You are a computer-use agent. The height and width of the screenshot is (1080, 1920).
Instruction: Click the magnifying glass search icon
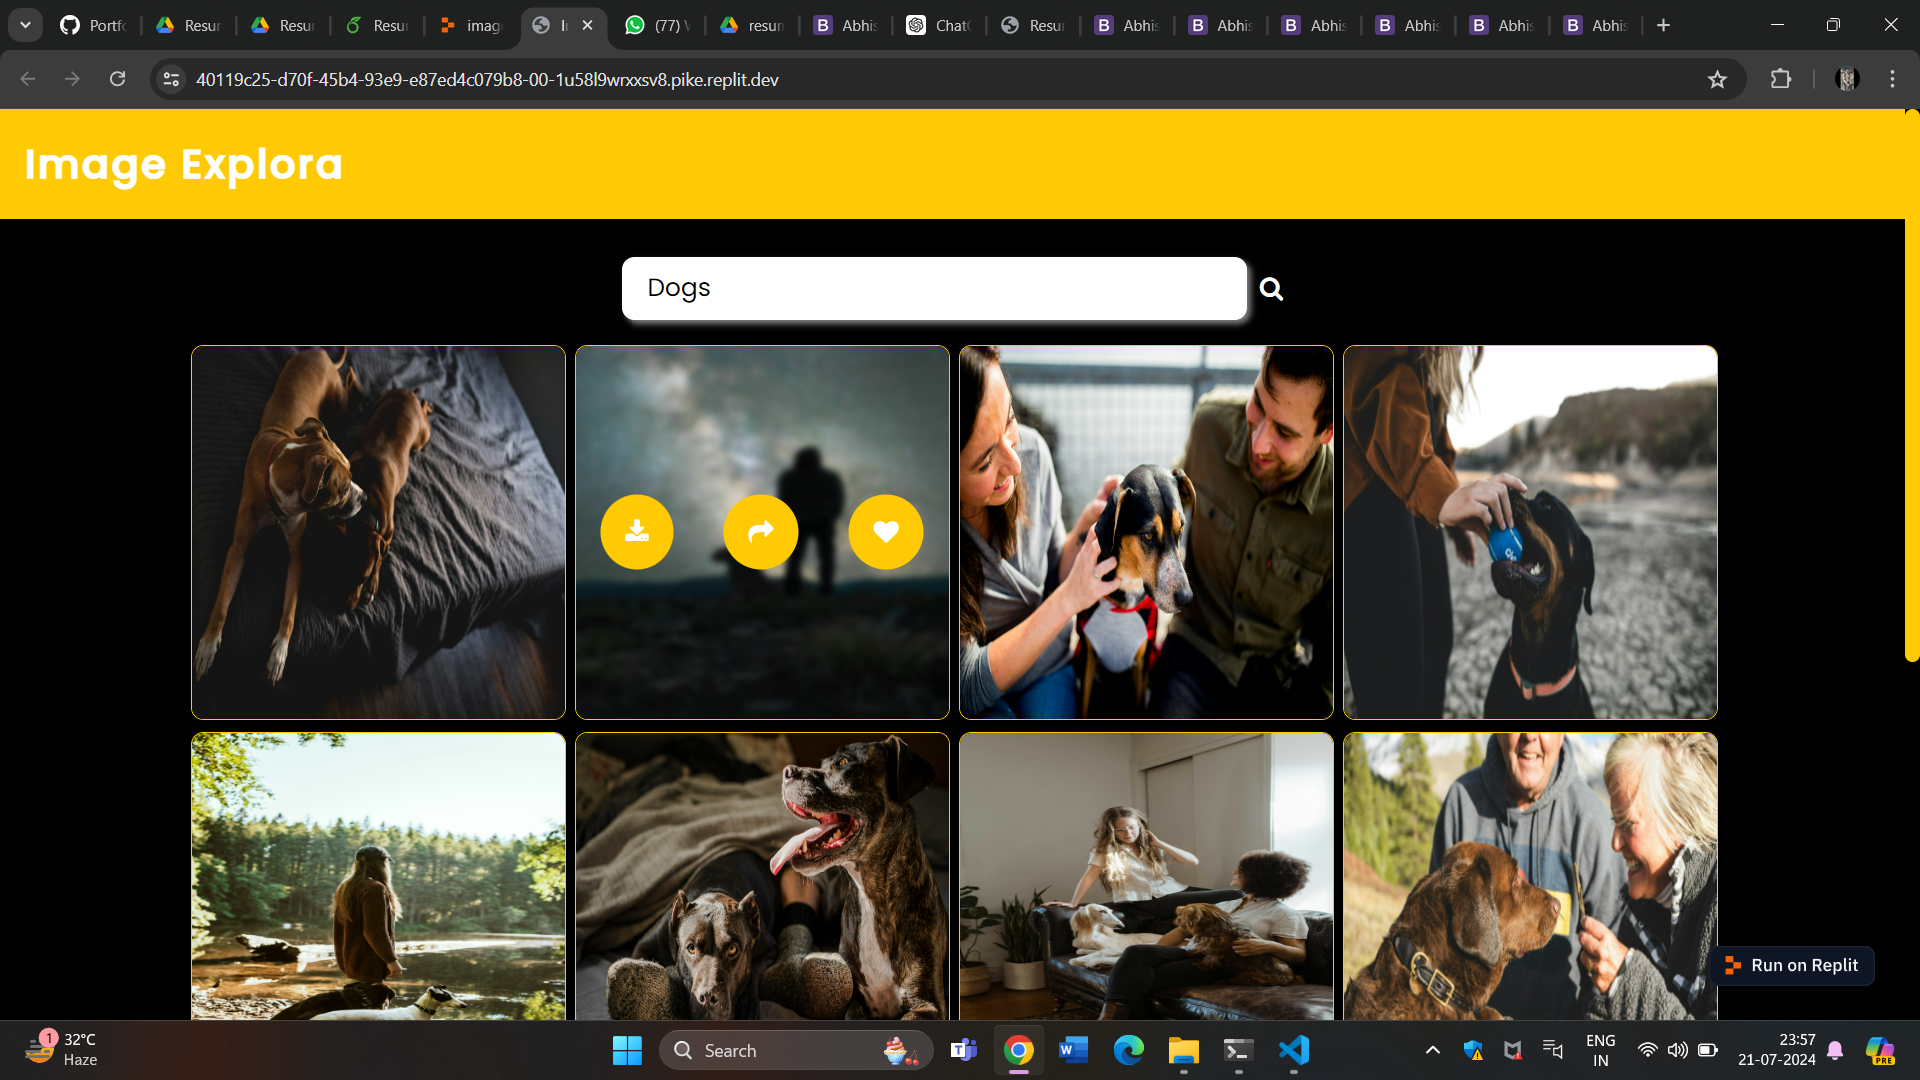click(1271, 289)
